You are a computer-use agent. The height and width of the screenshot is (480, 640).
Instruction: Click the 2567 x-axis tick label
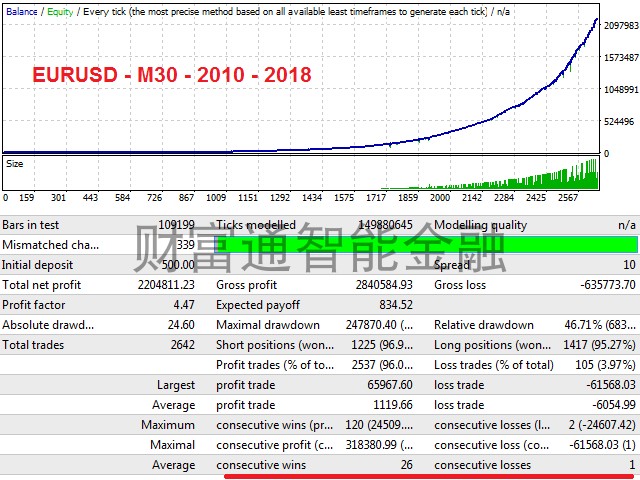(568, 198)
